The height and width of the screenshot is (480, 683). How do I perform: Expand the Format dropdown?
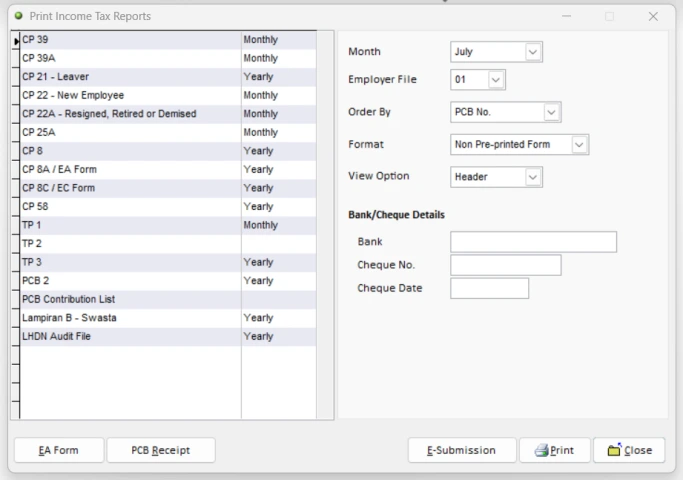pyautogui.click(x=579, y=144)
